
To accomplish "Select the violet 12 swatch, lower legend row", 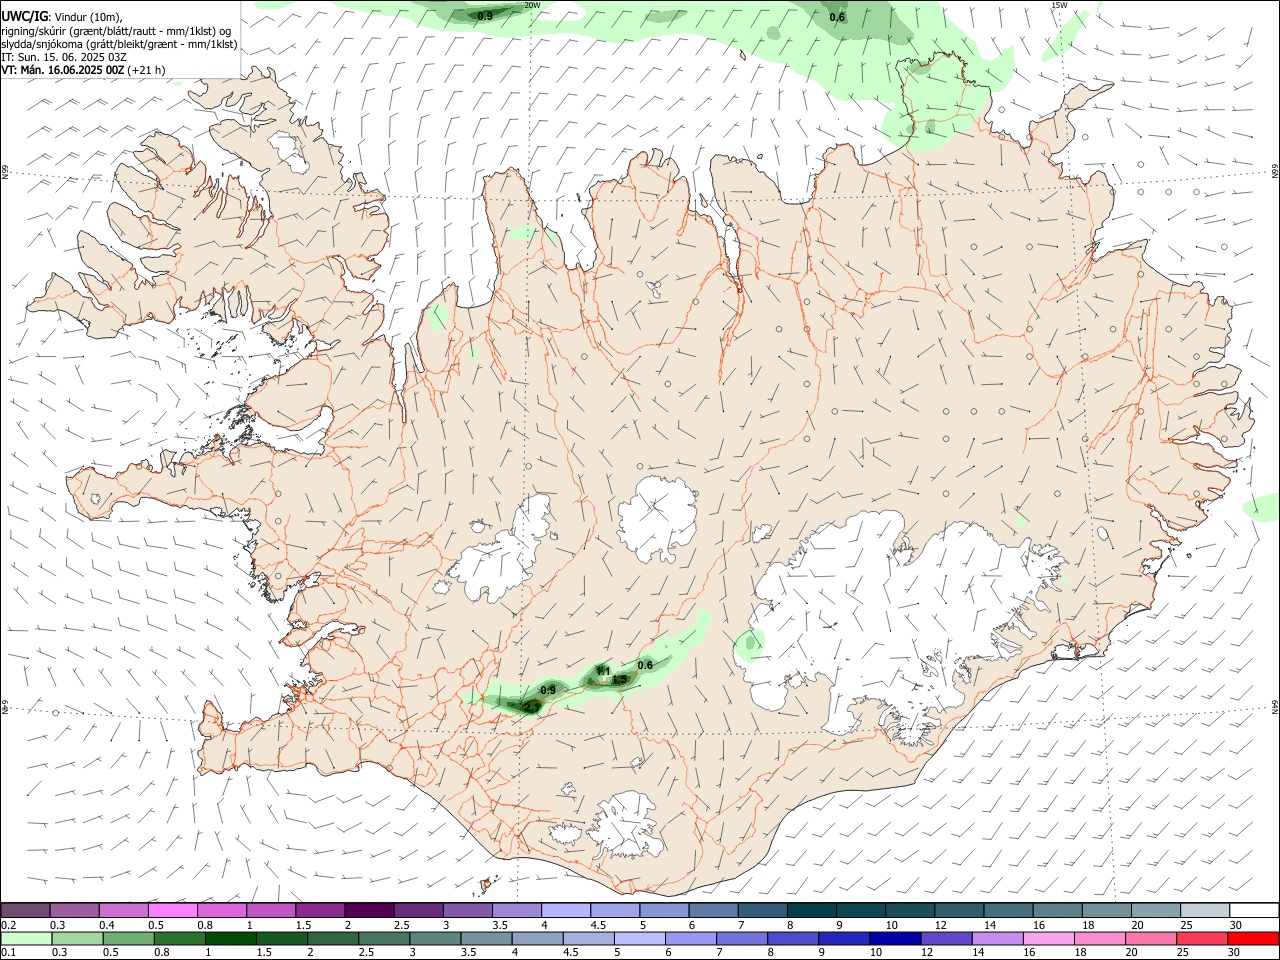I will tap(946, 938).
